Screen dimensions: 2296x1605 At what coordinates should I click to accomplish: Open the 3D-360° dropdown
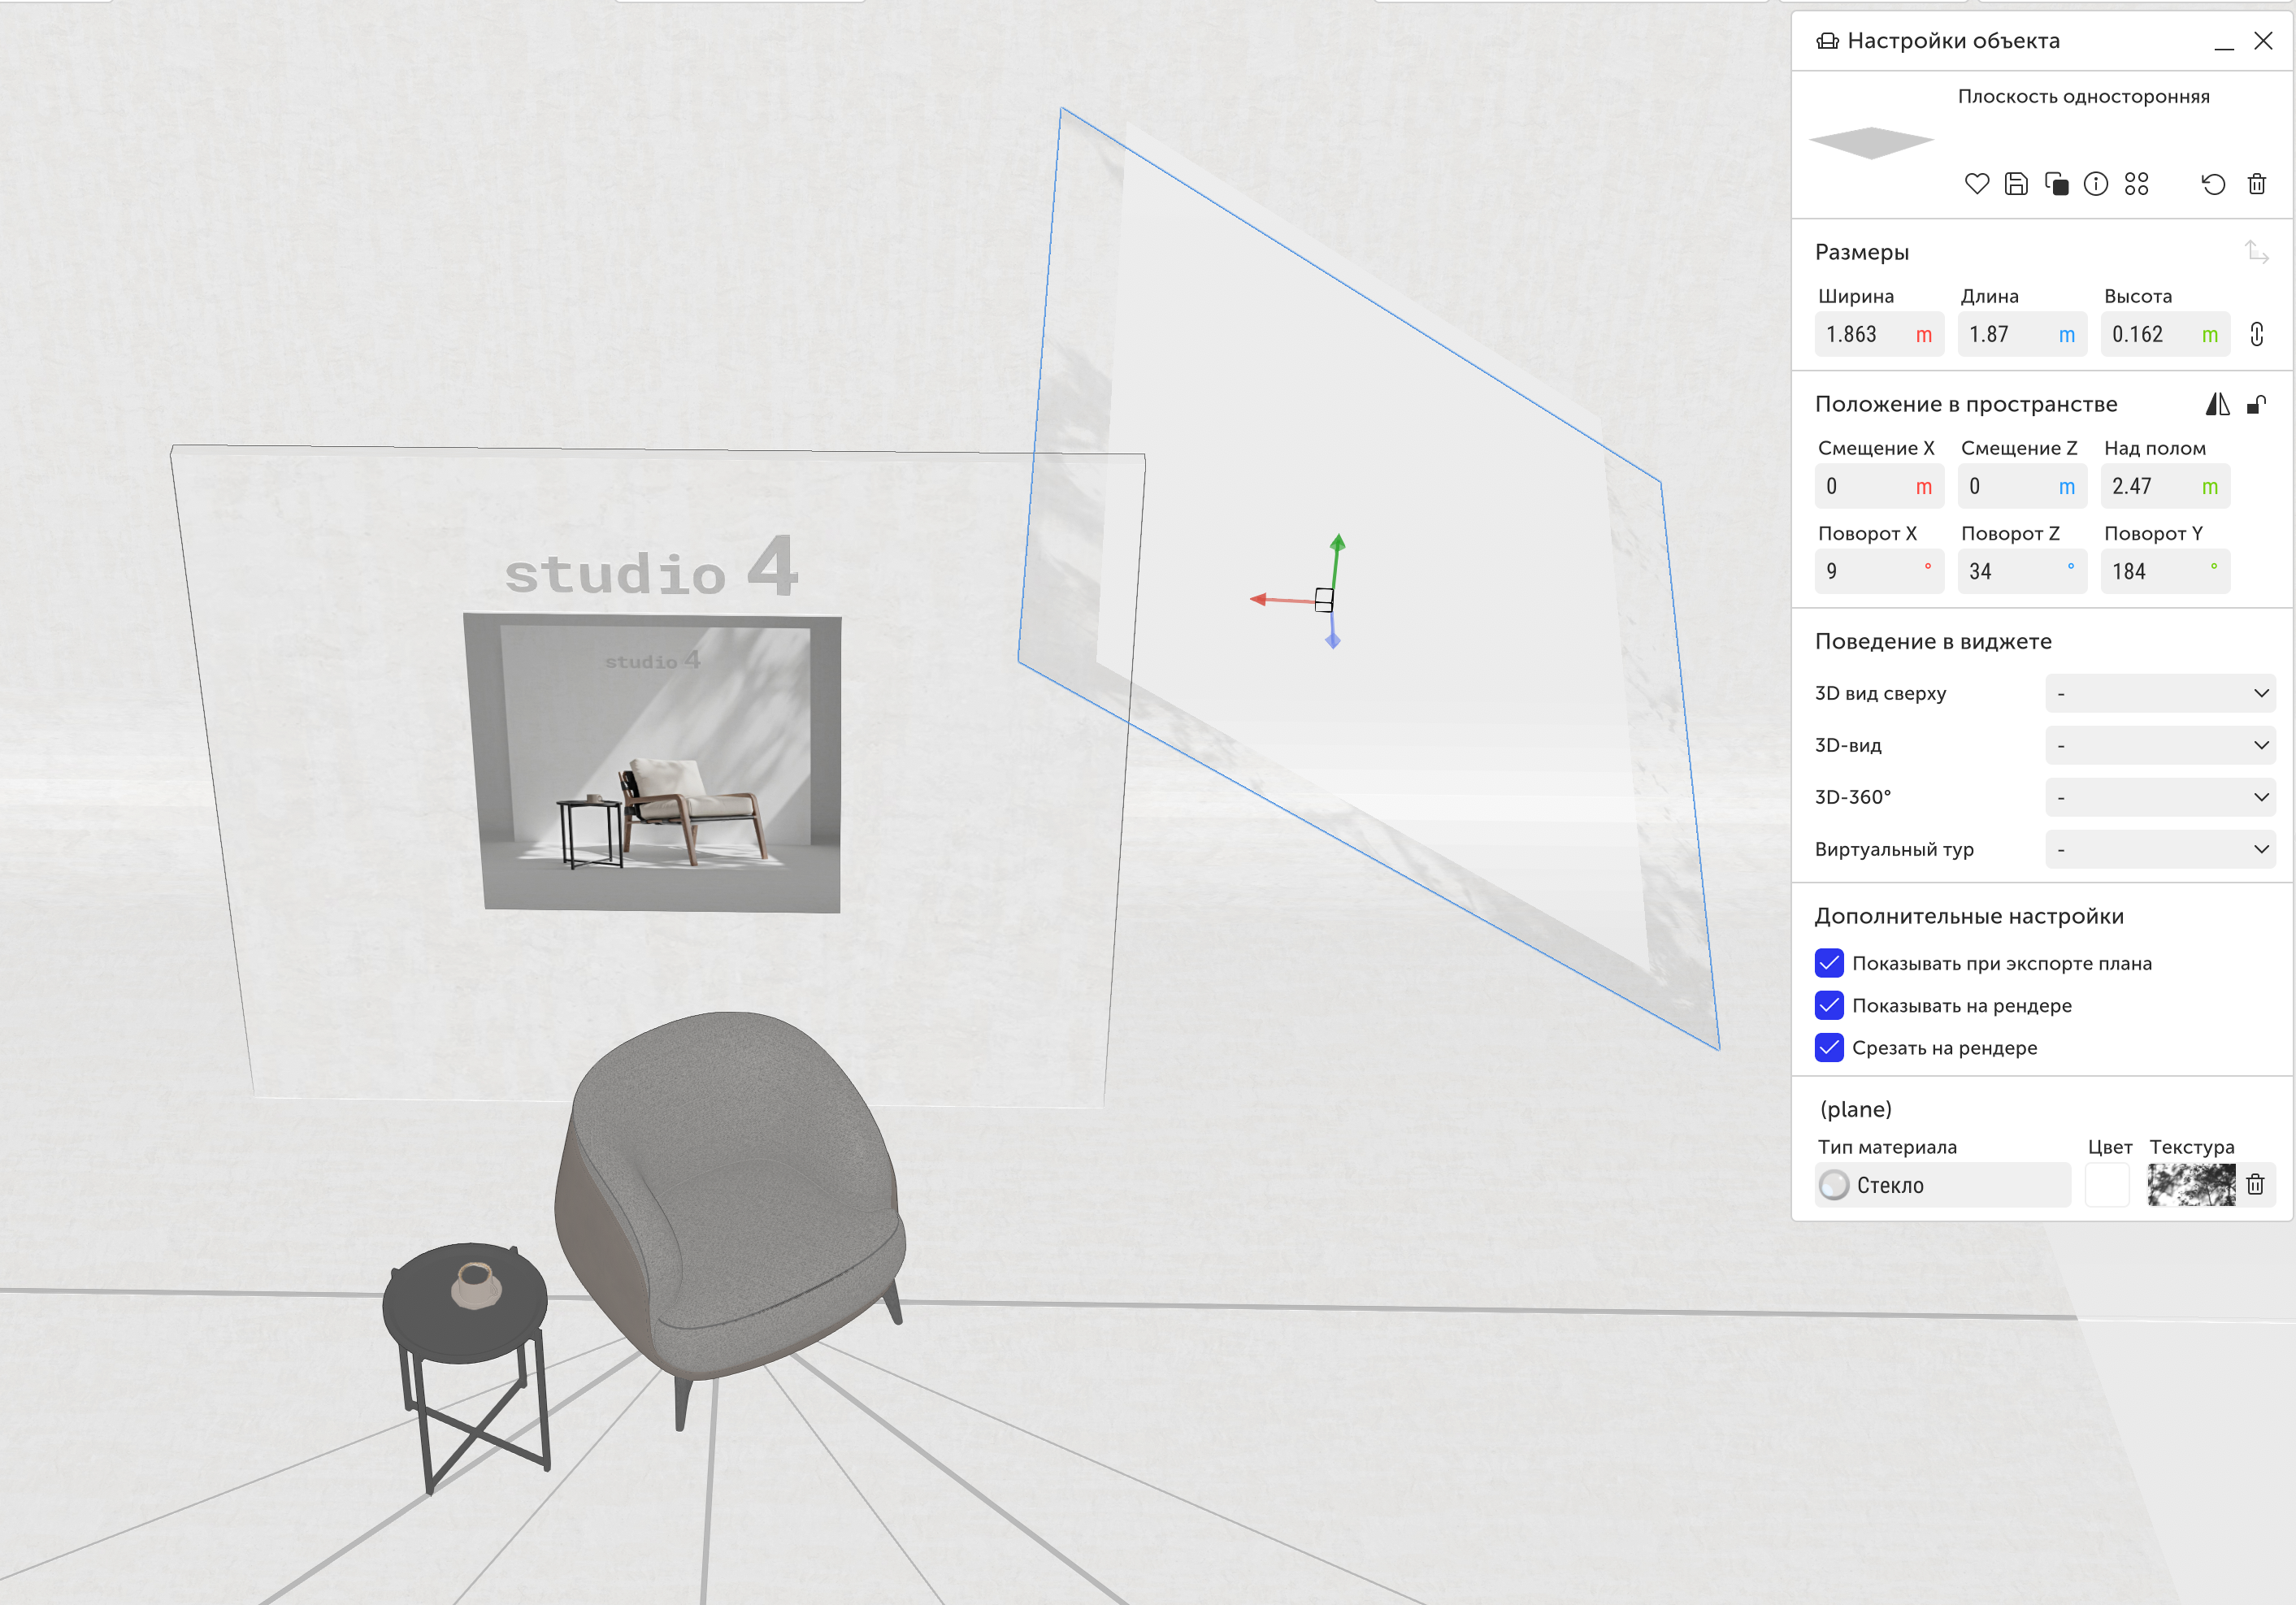[2160, 797]
